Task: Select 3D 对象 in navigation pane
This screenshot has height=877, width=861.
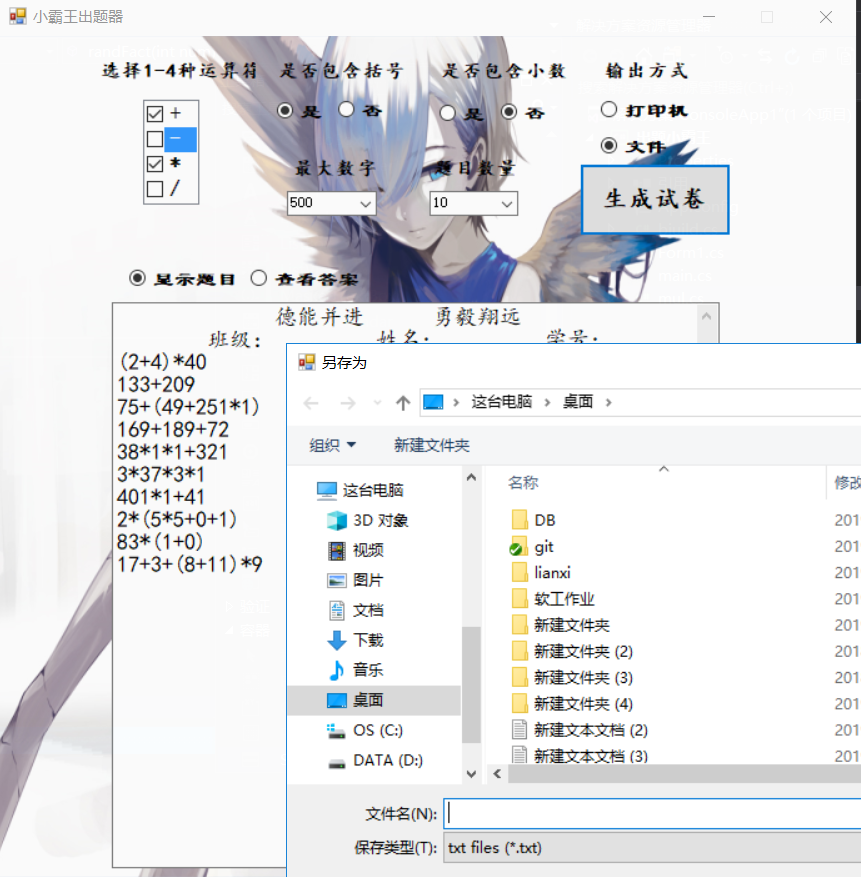Action: pos(367,521)
